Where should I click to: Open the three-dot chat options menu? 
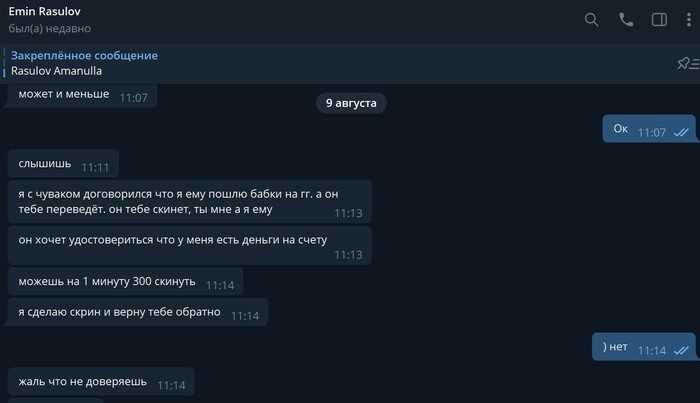point(689,20)
